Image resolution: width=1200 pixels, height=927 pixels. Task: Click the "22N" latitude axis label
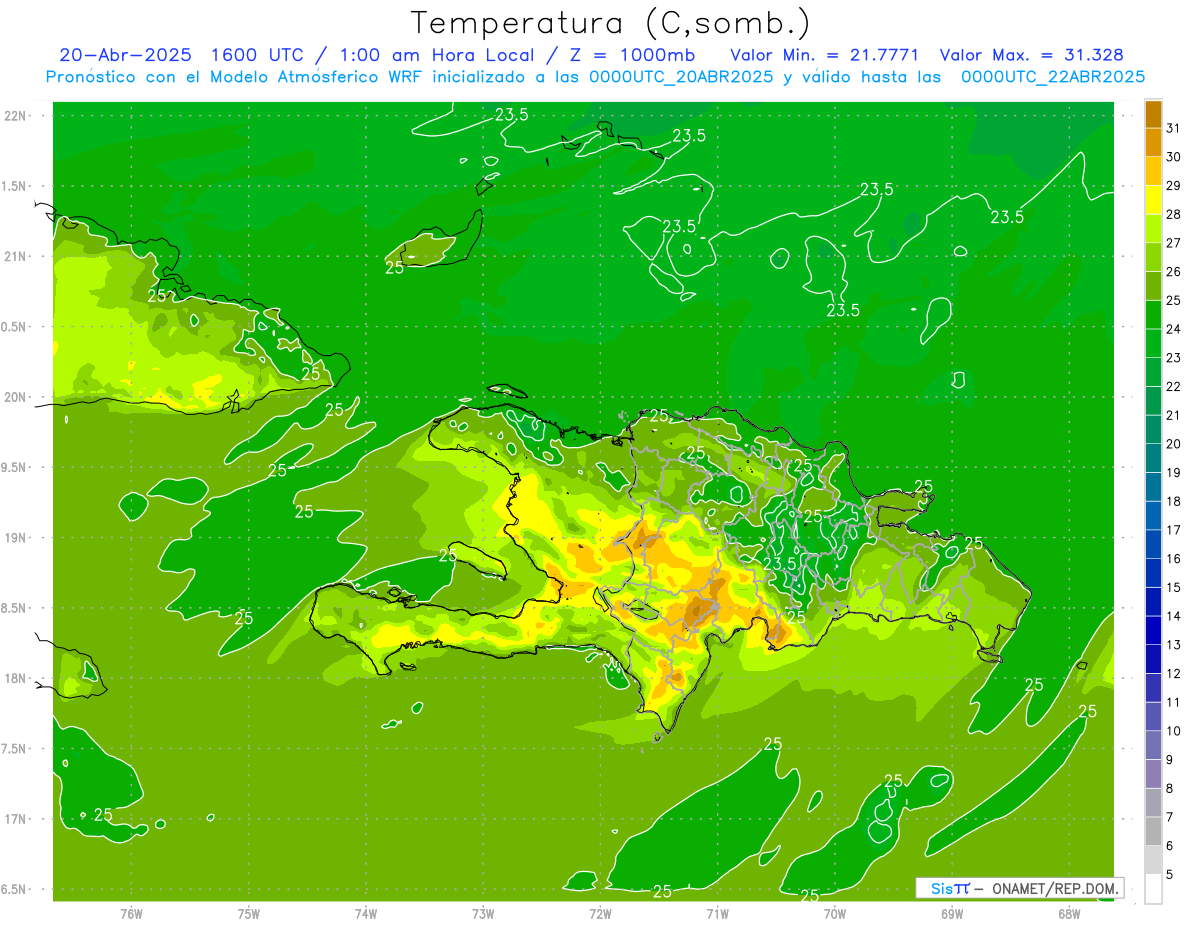click(15, 115)
